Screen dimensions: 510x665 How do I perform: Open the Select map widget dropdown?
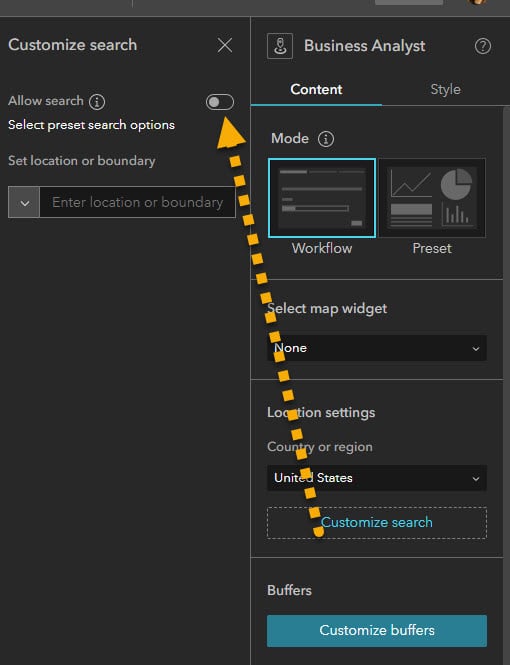point(377,348)
